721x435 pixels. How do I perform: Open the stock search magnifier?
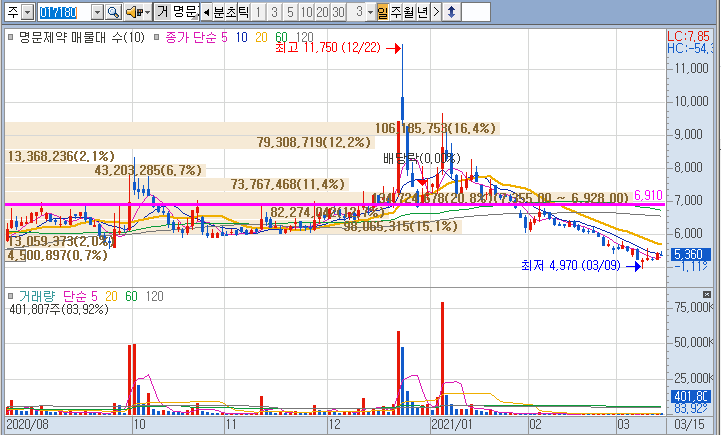pos(113,12)
